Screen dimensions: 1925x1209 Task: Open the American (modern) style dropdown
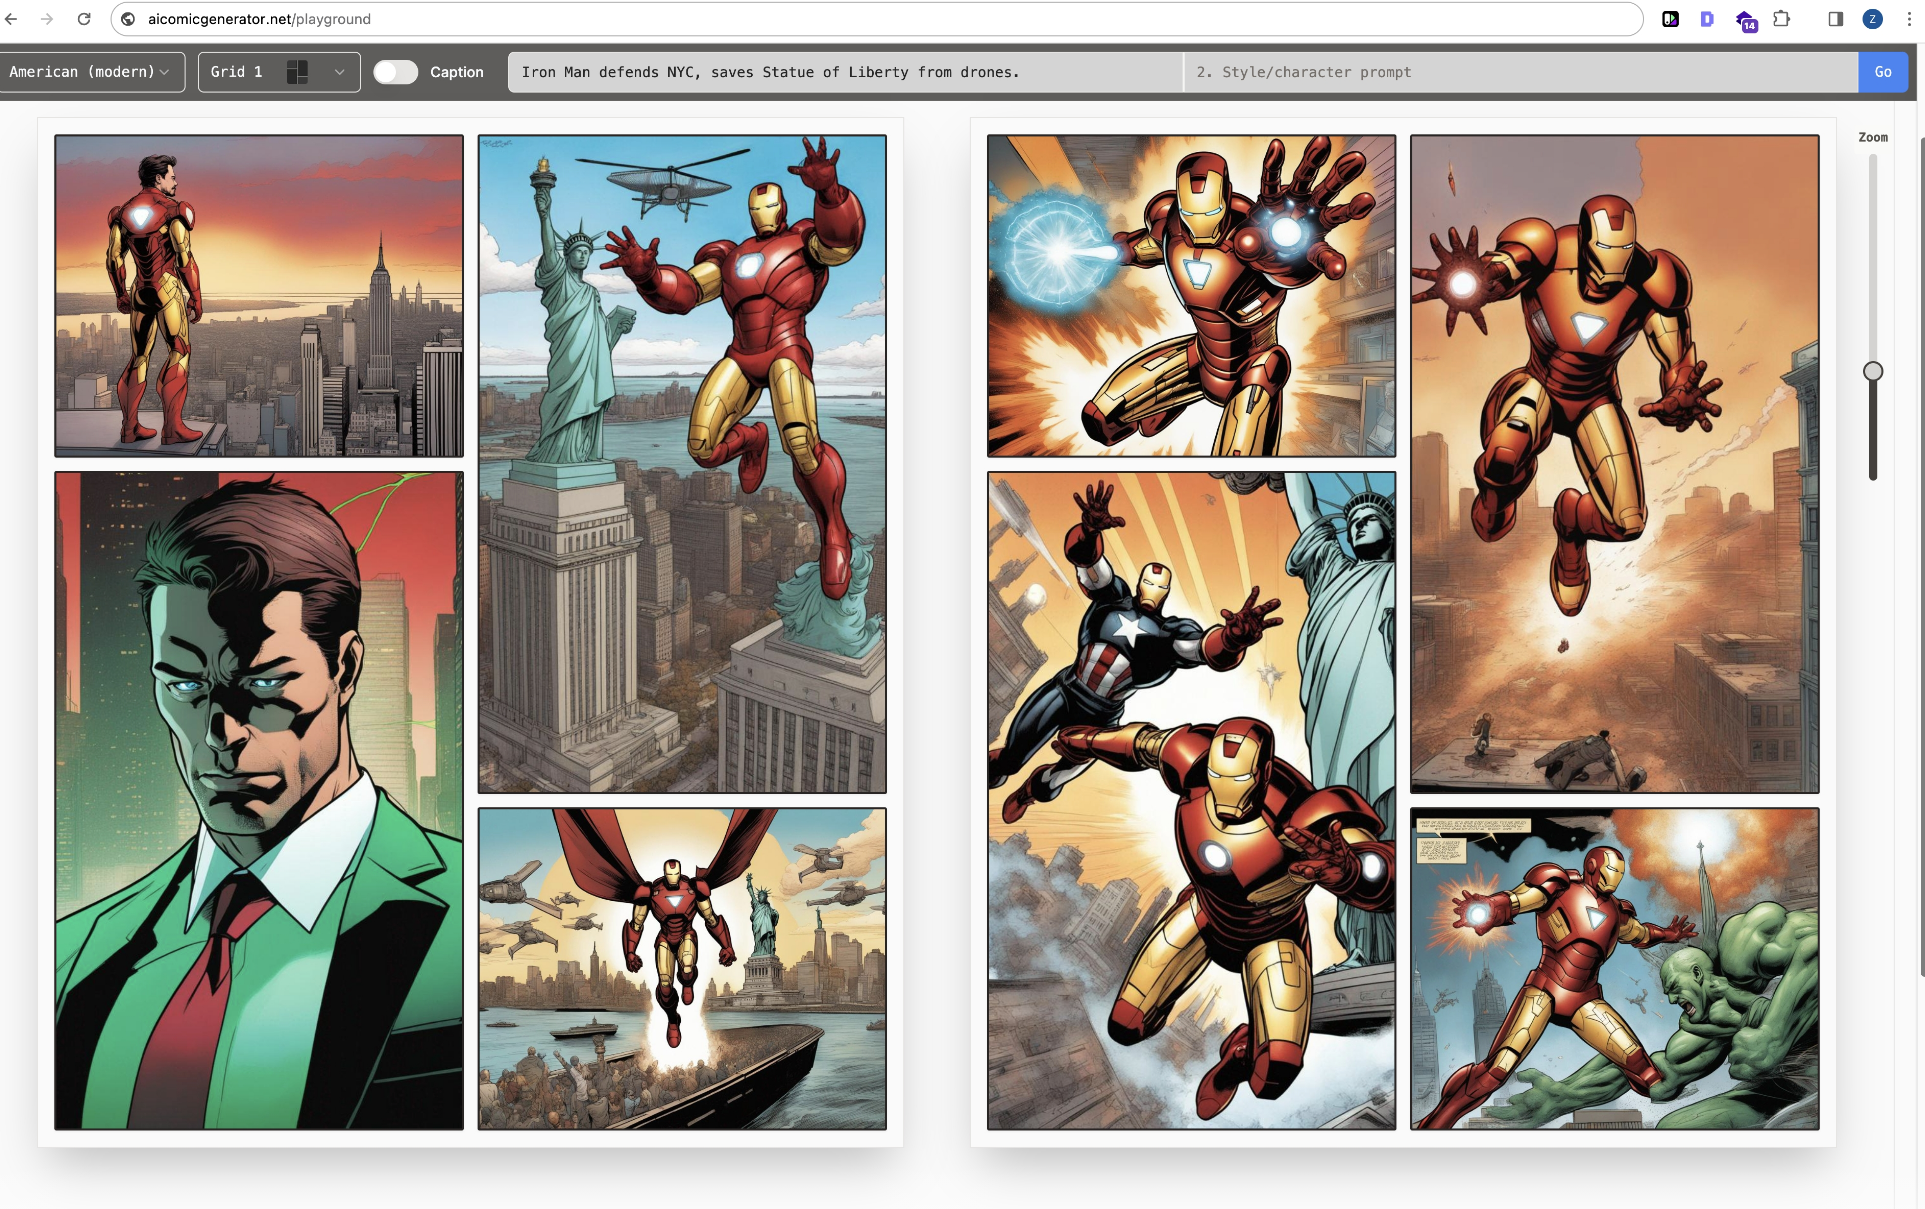pyautogui.click(x=92, y=72)
